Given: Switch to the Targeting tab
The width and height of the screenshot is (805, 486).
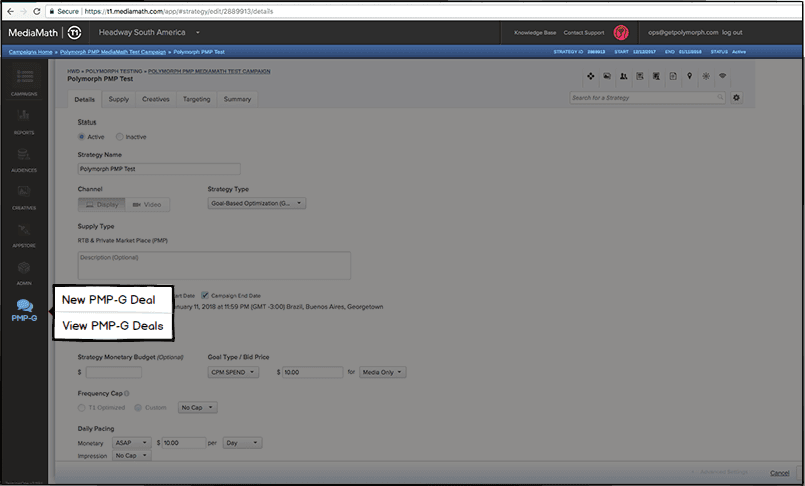Looking at the screenshot, I should click(x=197, y=99).
